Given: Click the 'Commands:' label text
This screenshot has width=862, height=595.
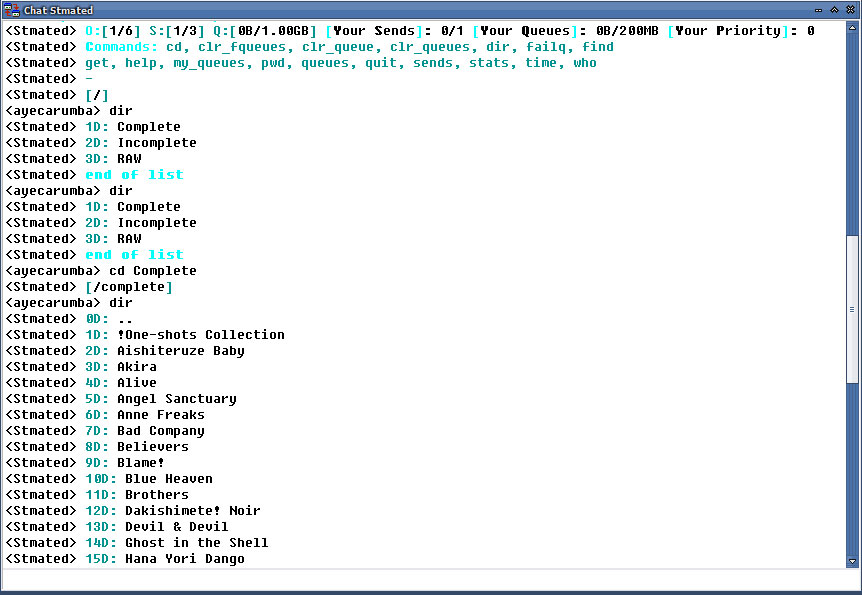Looking at the screenshot, I should (x=121, y=47).
